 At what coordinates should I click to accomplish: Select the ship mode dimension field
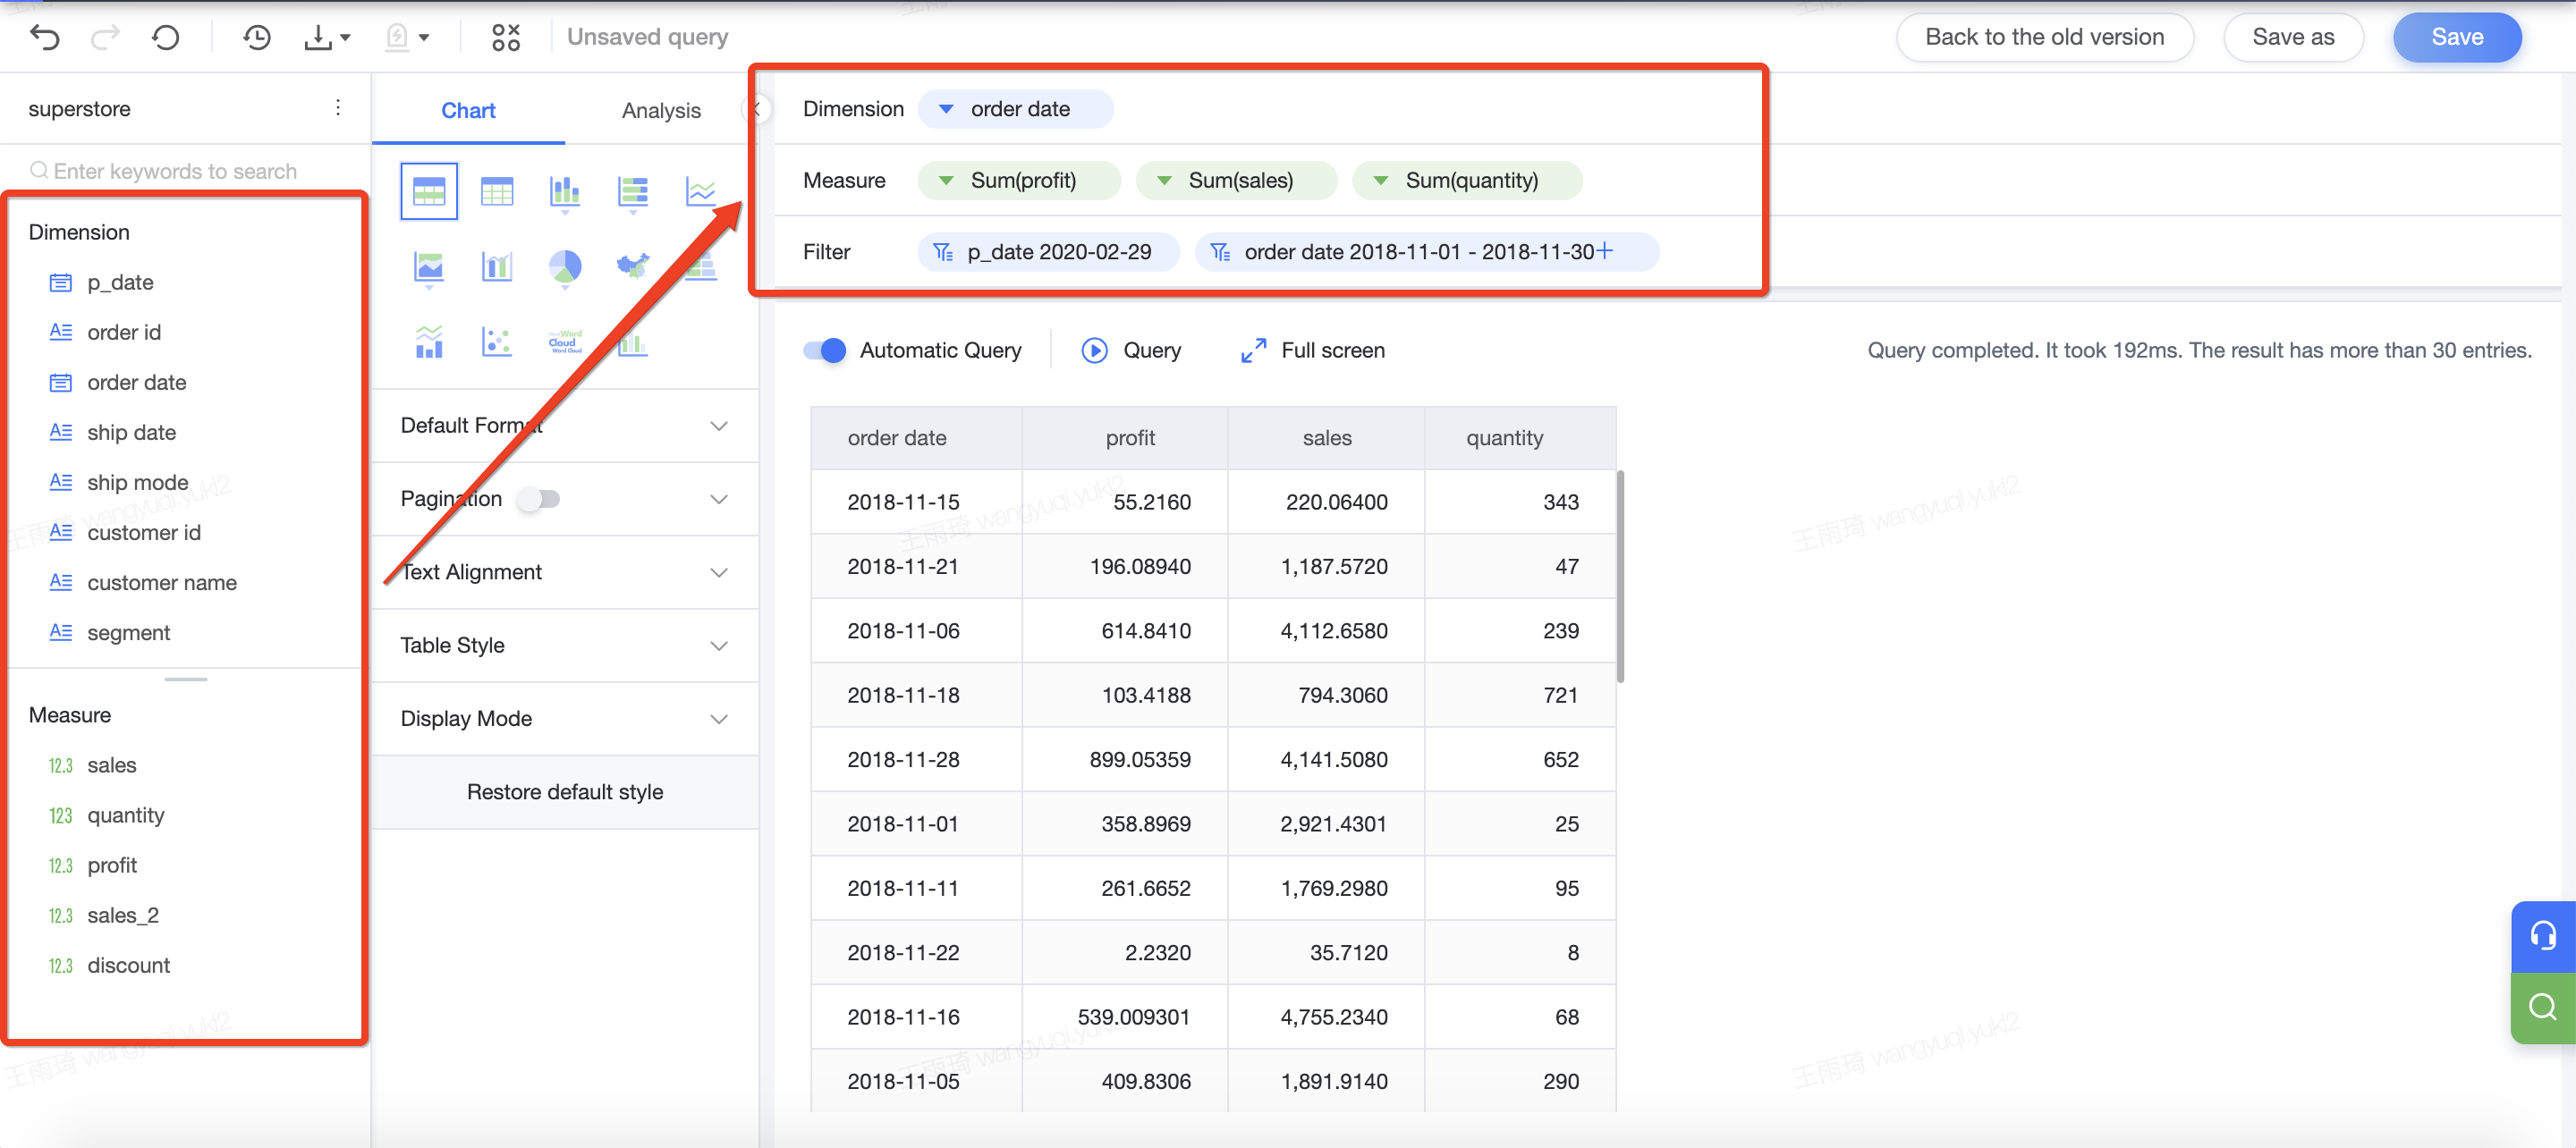pyautogui.click(x=138, y=482)
